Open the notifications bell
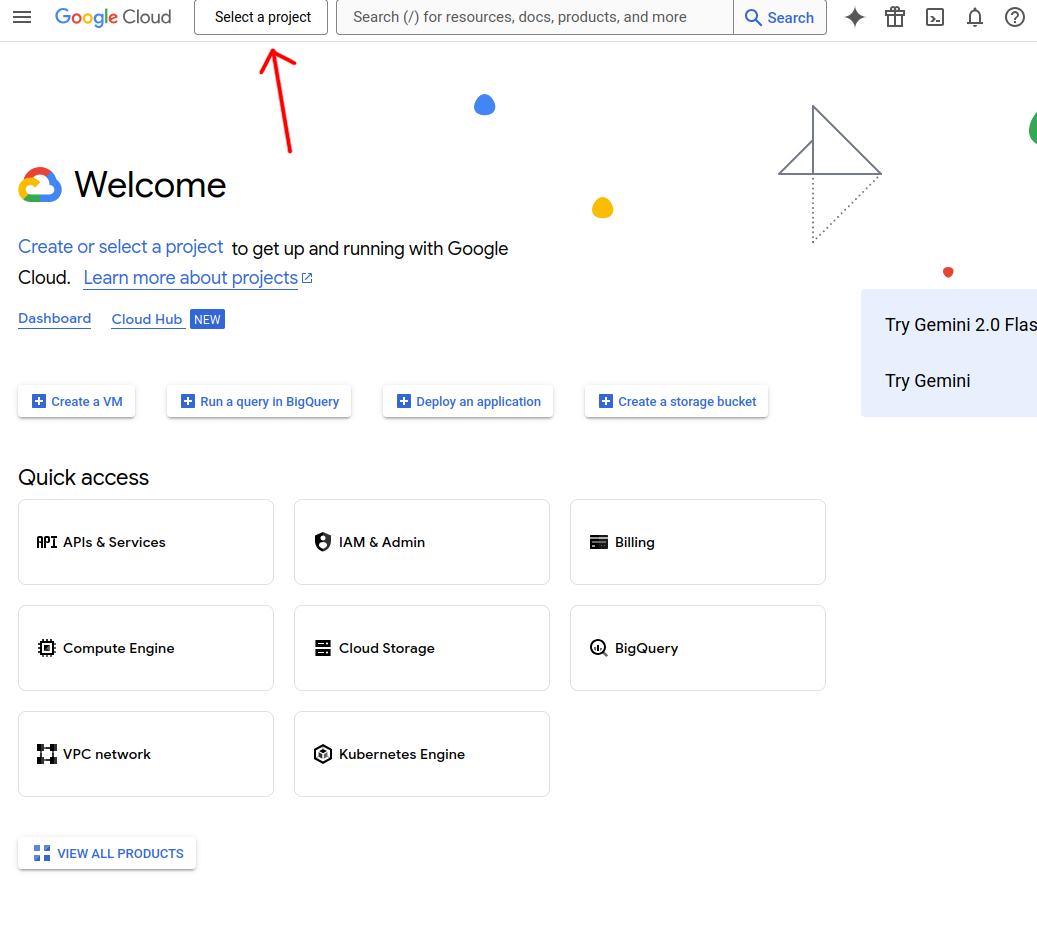 [975, 17]
